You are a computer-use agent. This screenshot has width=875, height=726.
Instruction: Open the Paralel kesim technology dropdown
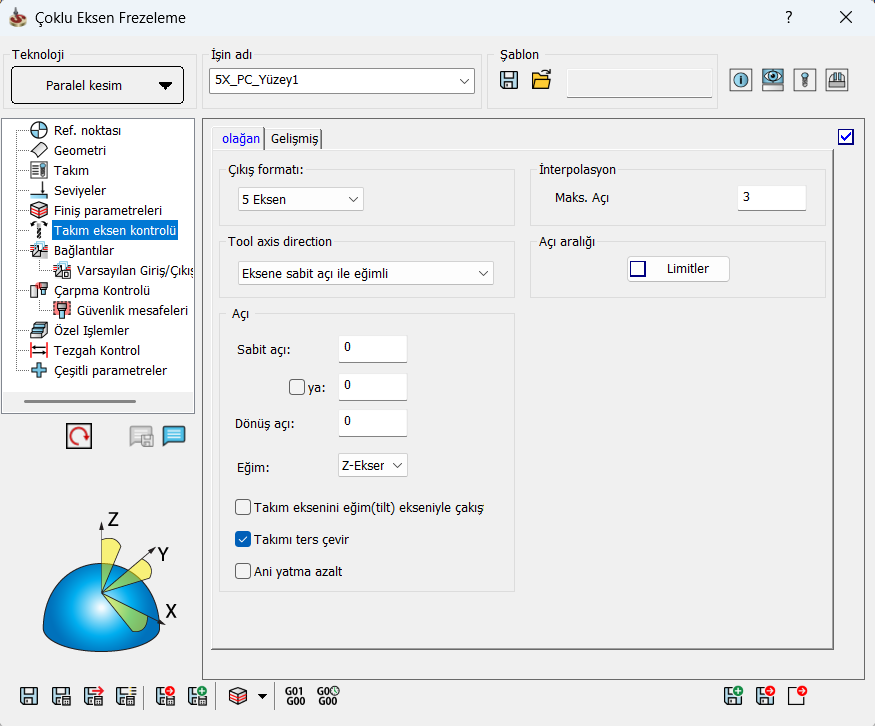pos(97,85)
